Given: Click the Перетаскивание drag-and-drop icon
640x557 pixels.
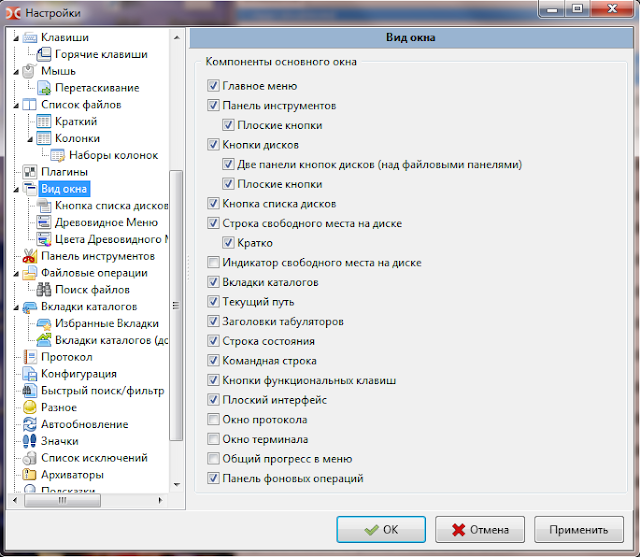Looking at the screenshot, I should click(x=44, y=88).
